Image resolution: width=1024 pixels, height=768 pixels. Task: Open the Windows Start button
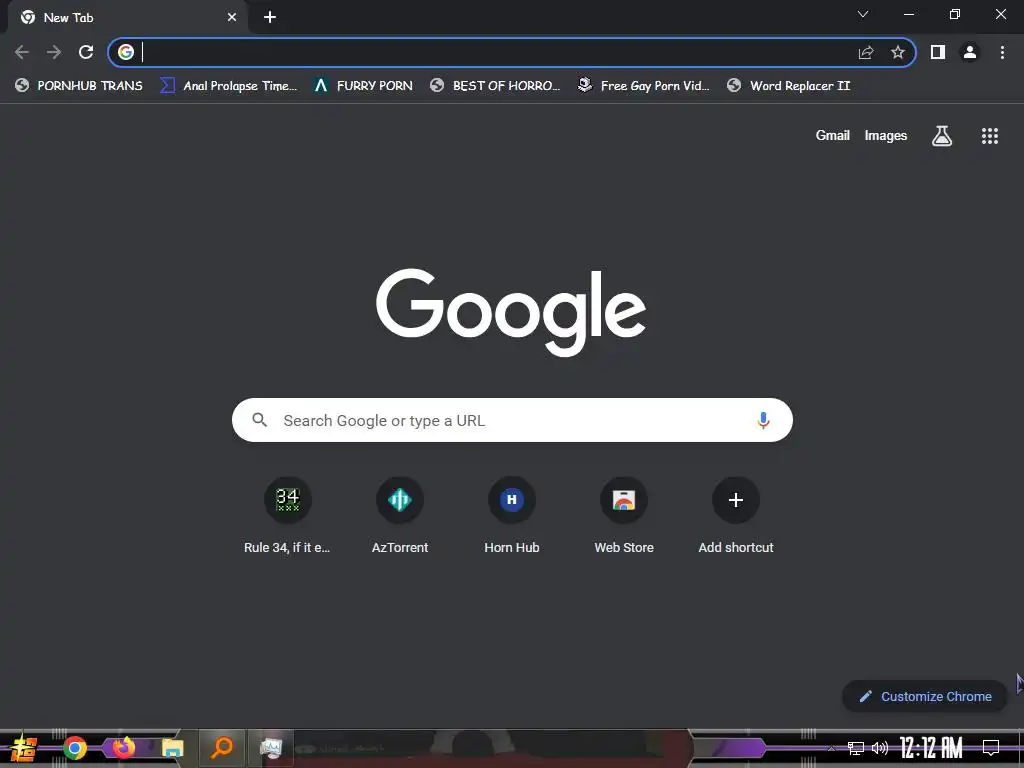[x=24, y=748]
